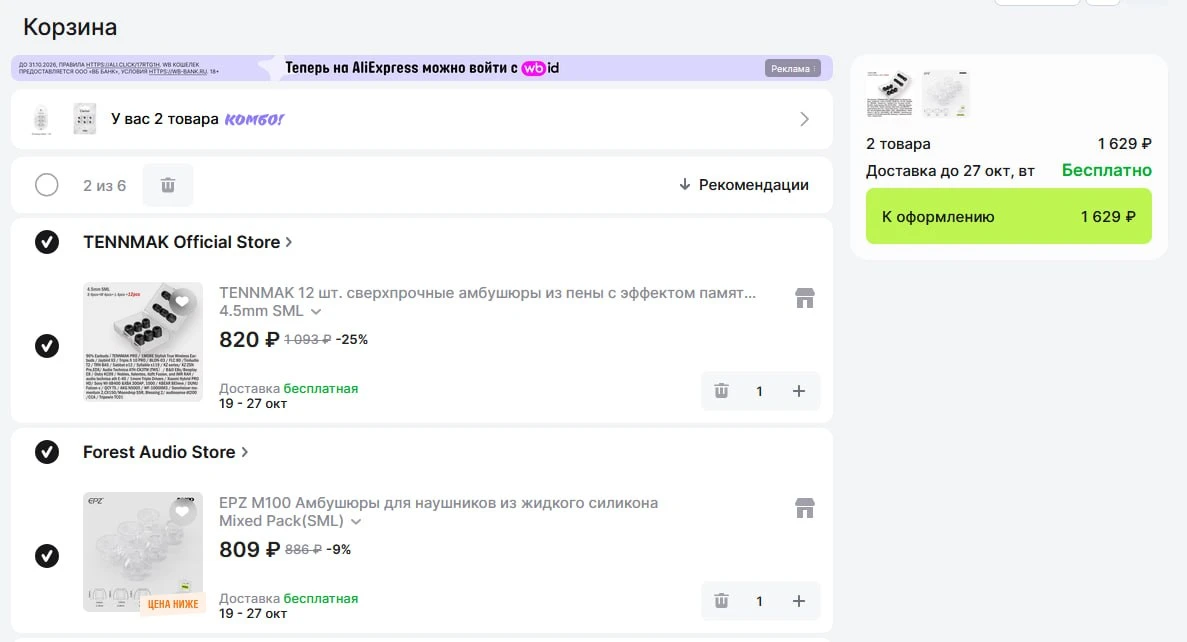Open the store icon on the EPZ M100 row

tap(805, 508)
